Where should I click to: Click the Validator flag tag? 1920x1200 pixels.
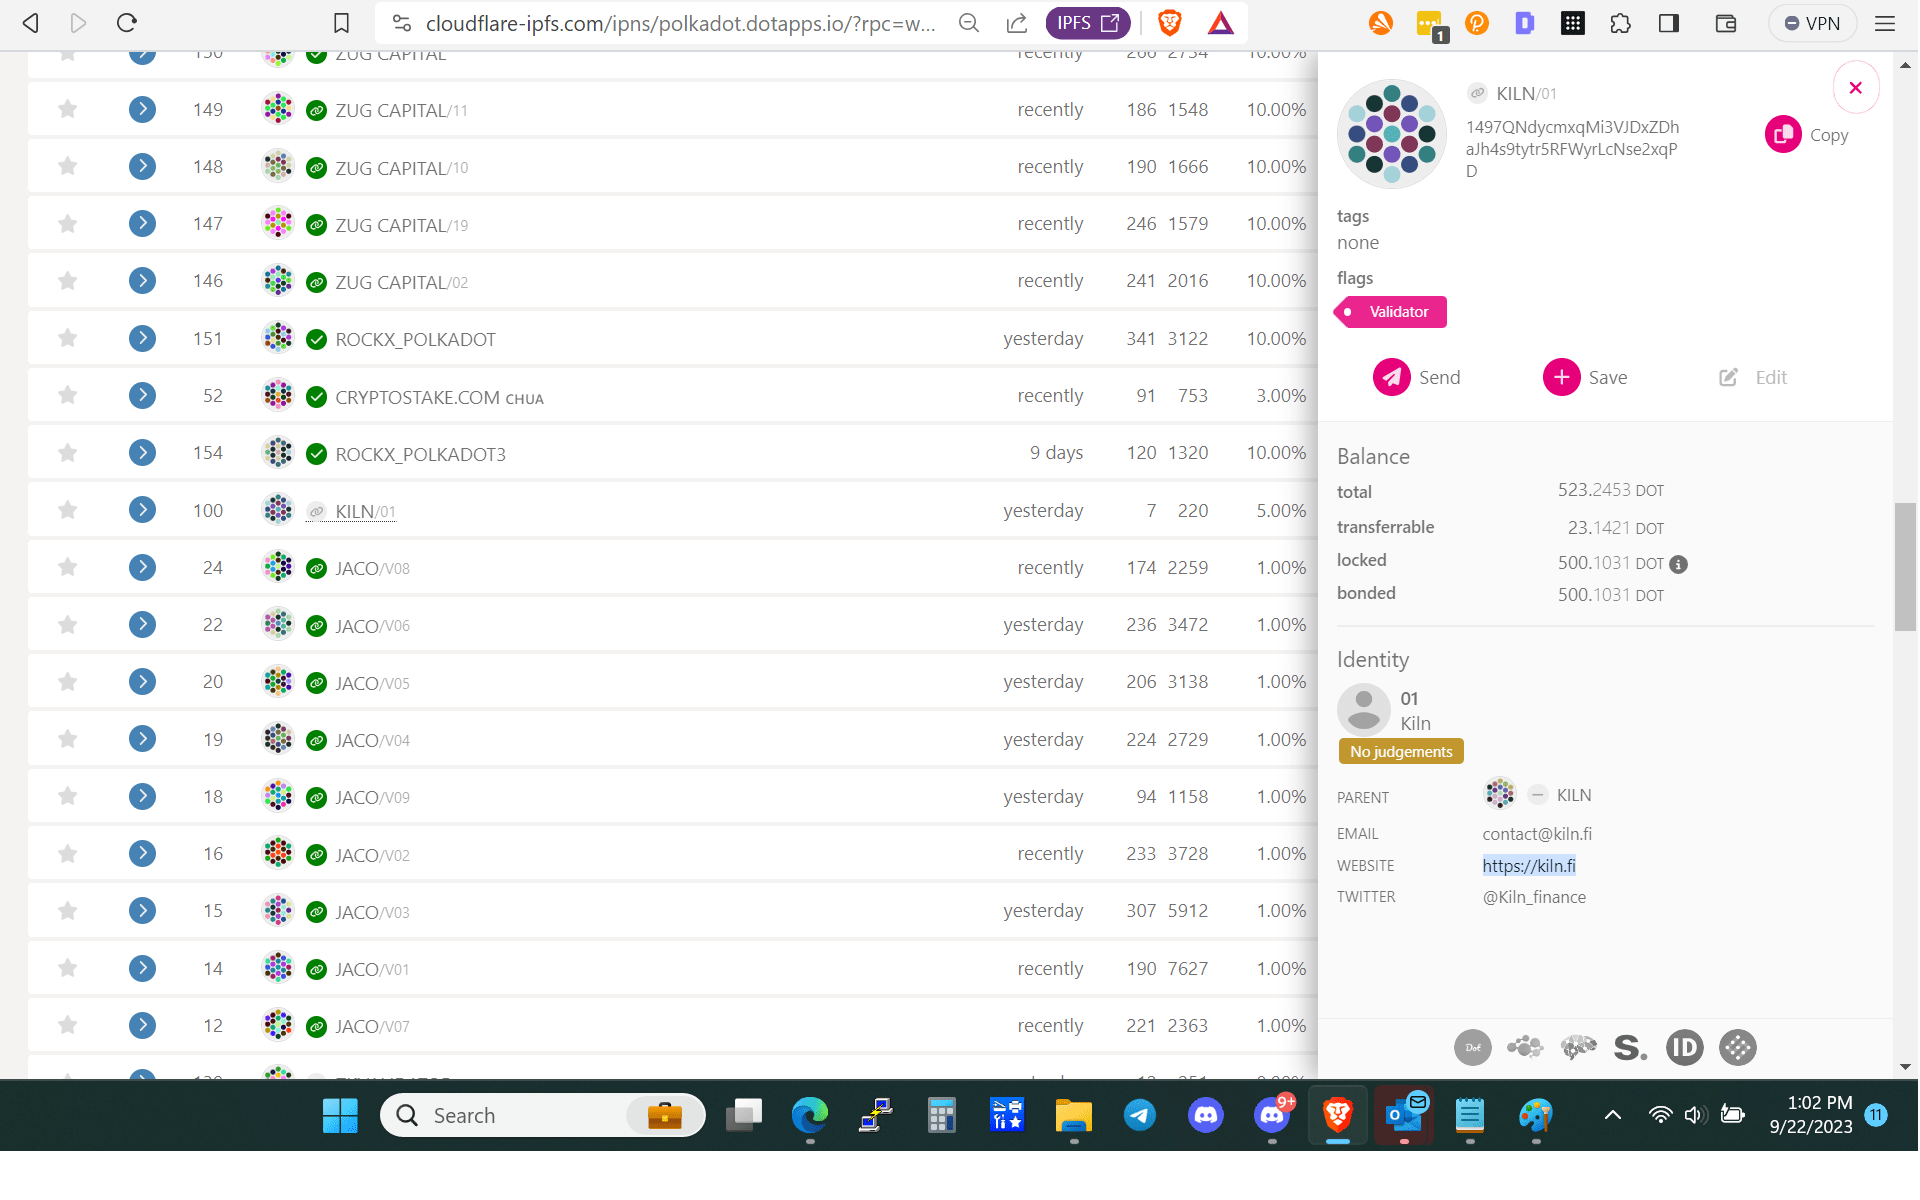[1391, 312]
